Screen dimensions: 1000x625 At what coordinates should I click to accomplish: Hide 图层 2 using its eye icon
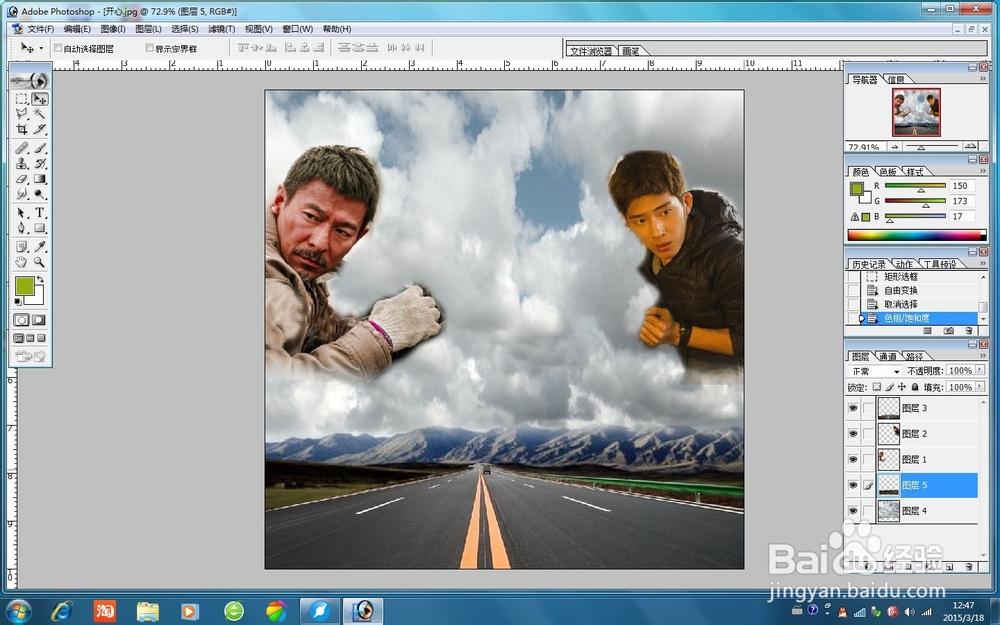[853, 434]
